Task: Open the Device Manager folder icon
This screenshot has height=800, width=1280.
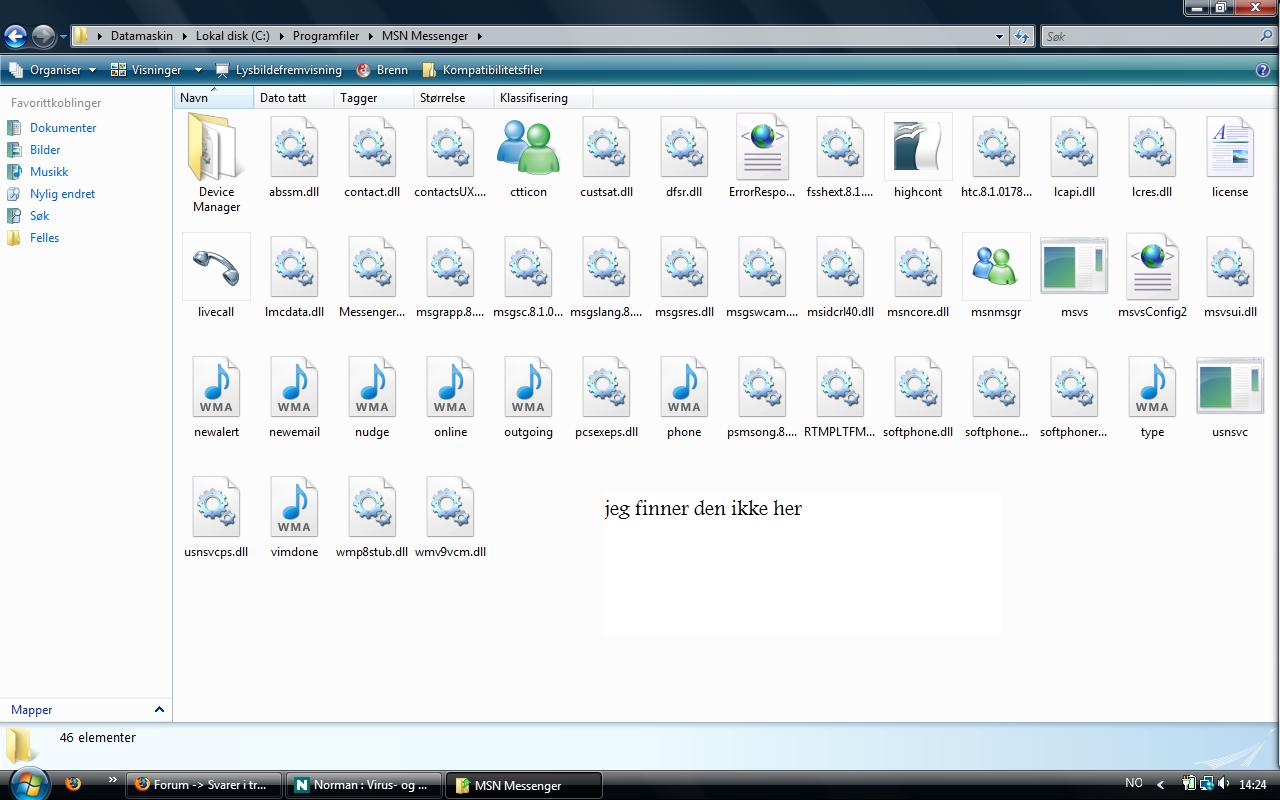Action: tap(216, 148)
